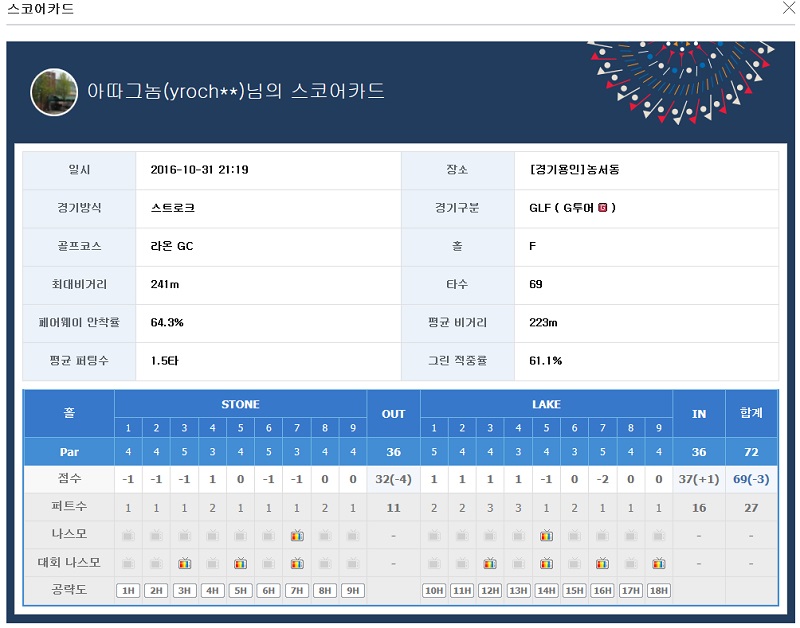Close the scorecard popup window
800x628 pixels.
pos(787,9)
